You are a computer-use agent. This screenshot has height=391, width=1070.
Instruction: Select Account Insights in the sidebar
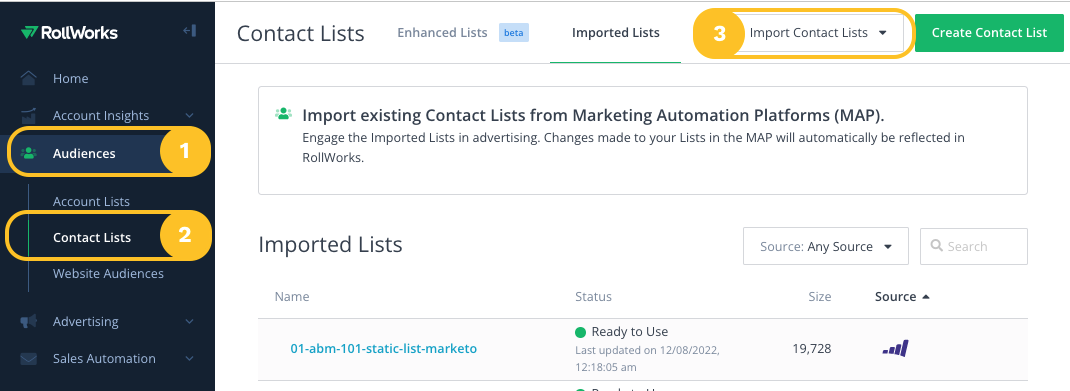tap(101, 115)
